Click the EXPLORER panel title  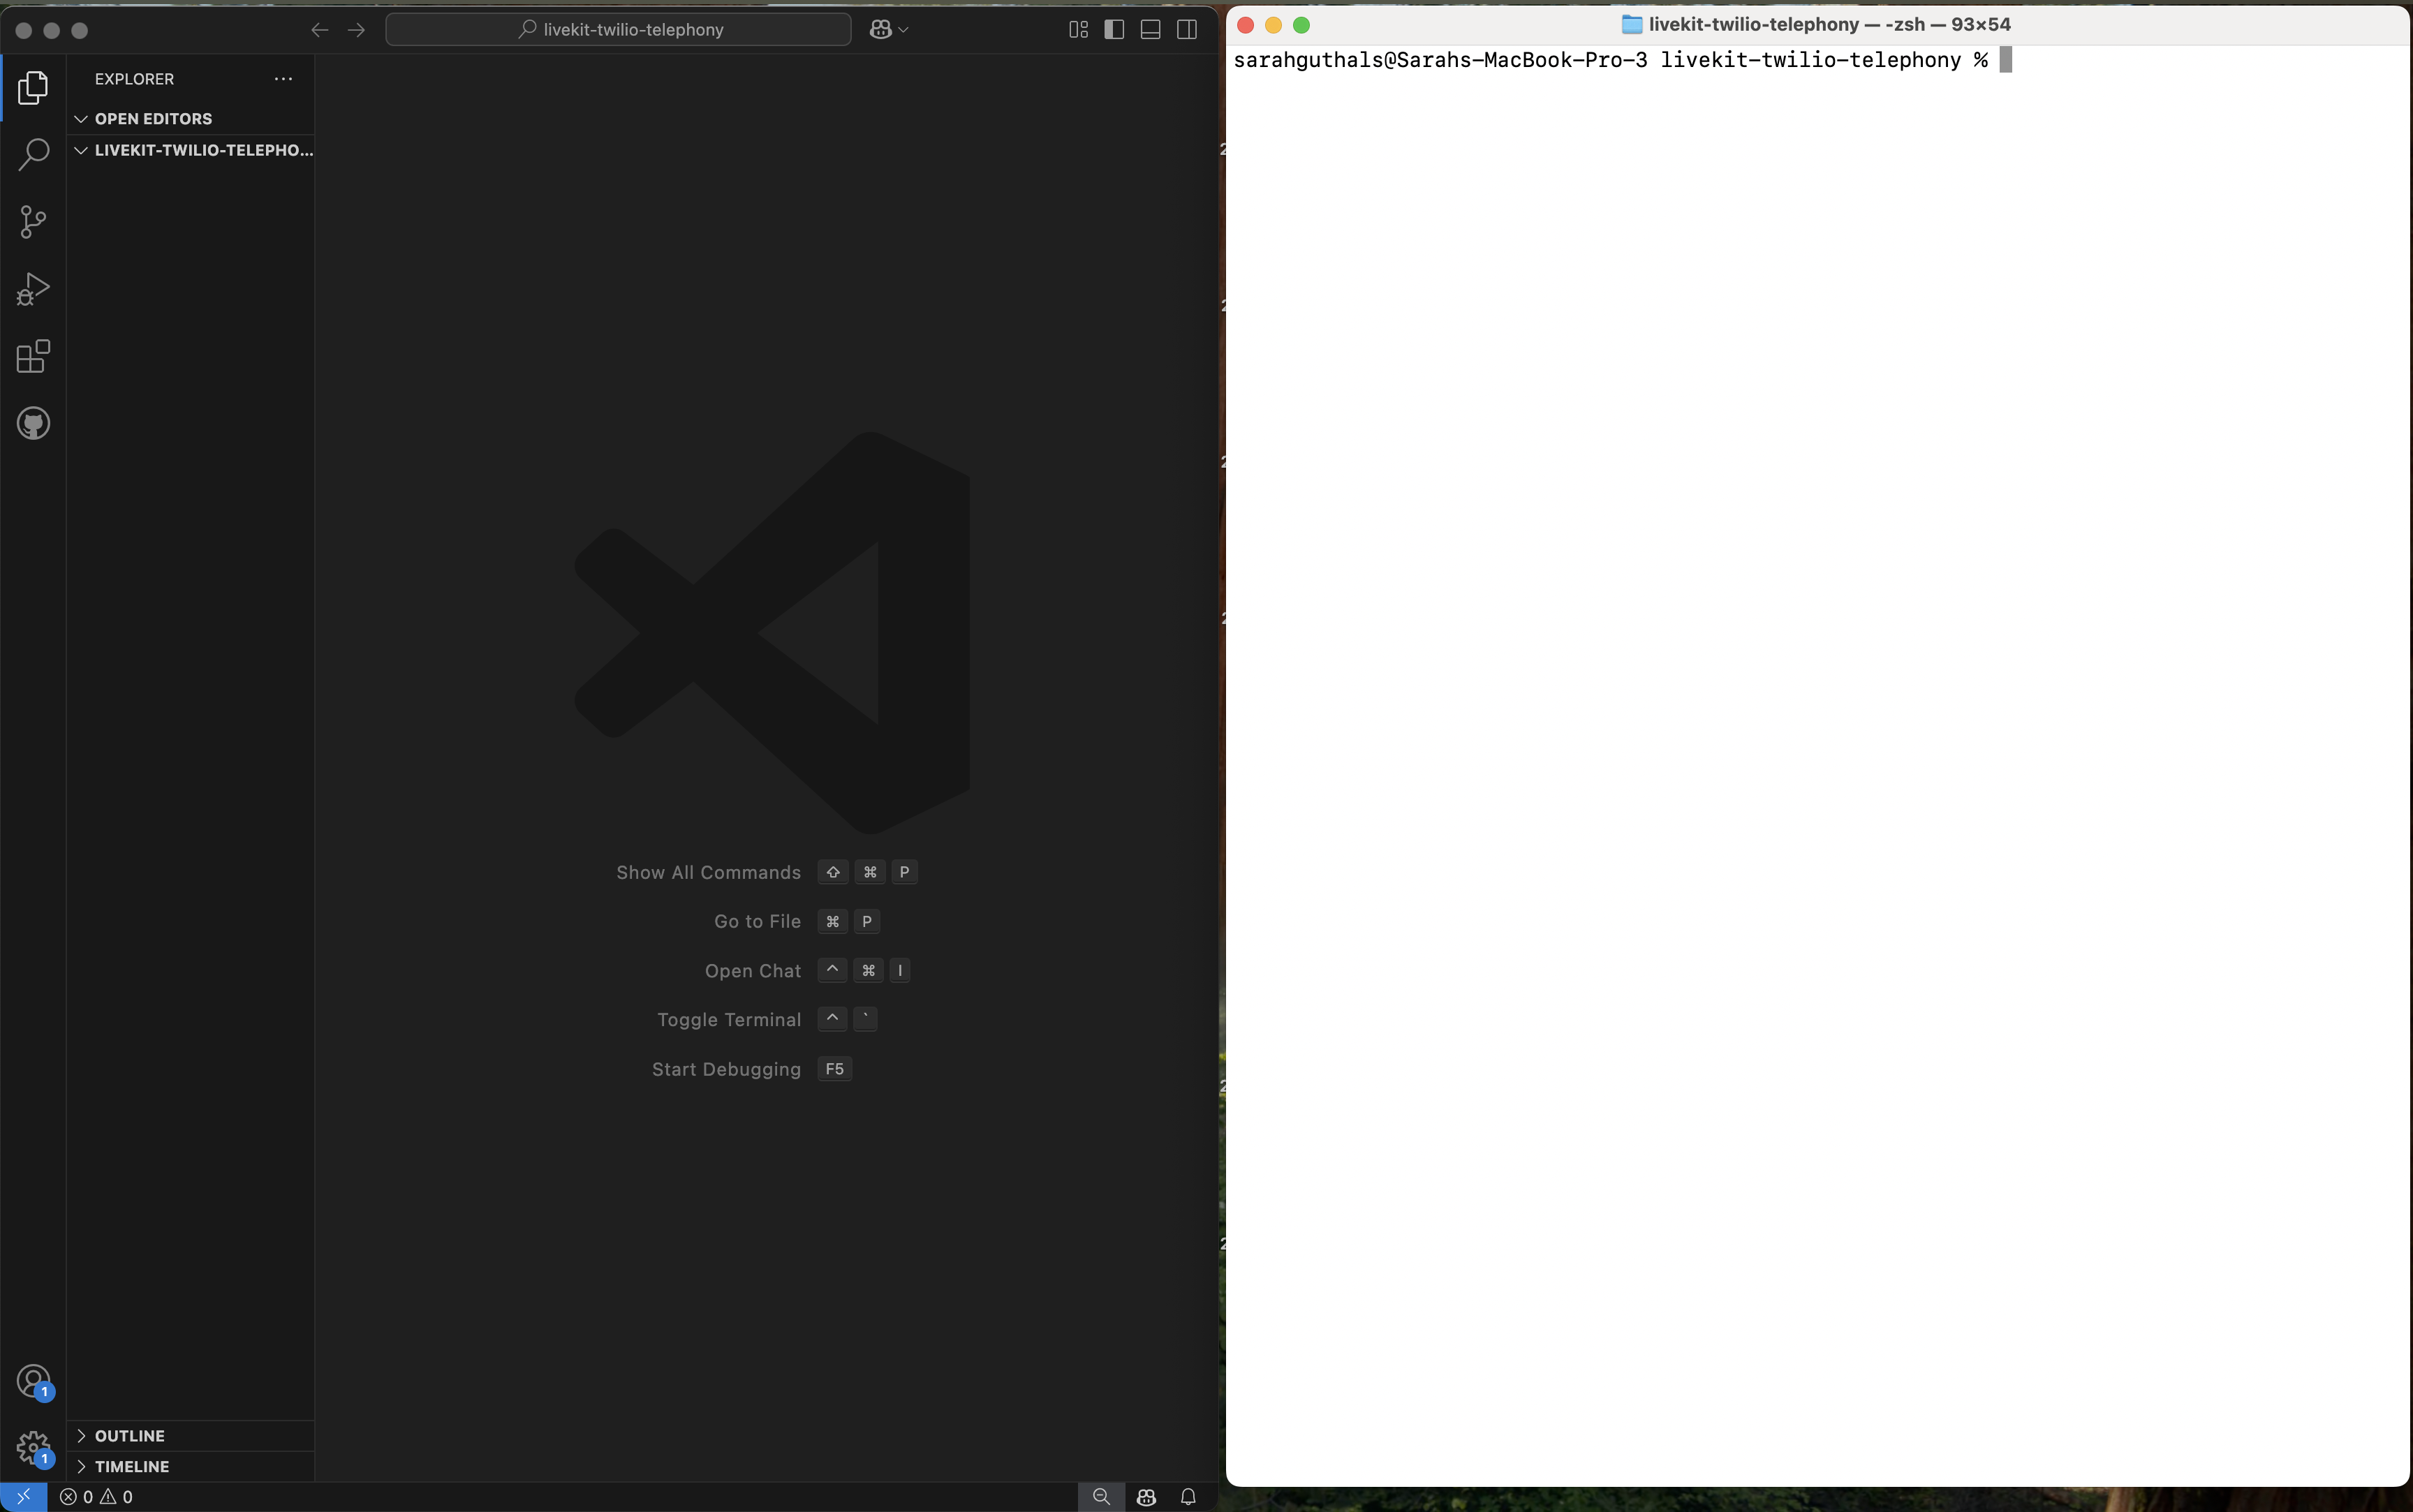tap(134, 79)
